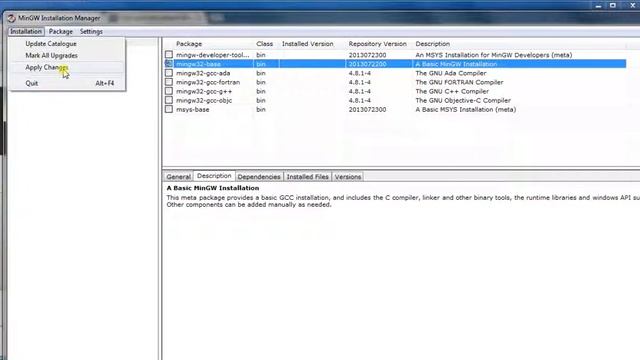Click 'The GNU Objective-C Compiler' description

[463, 100]
